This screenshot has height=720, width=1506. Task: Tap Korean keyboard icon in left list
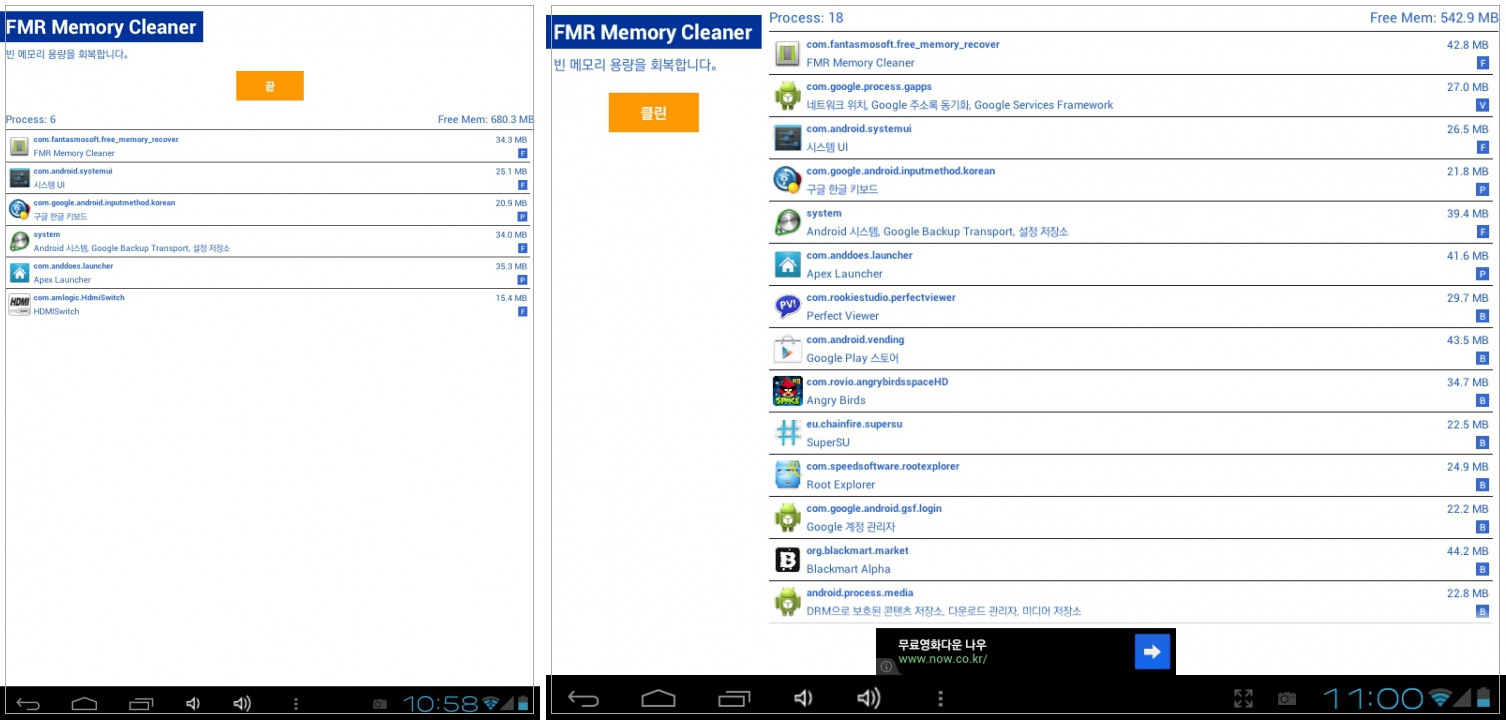19,210
